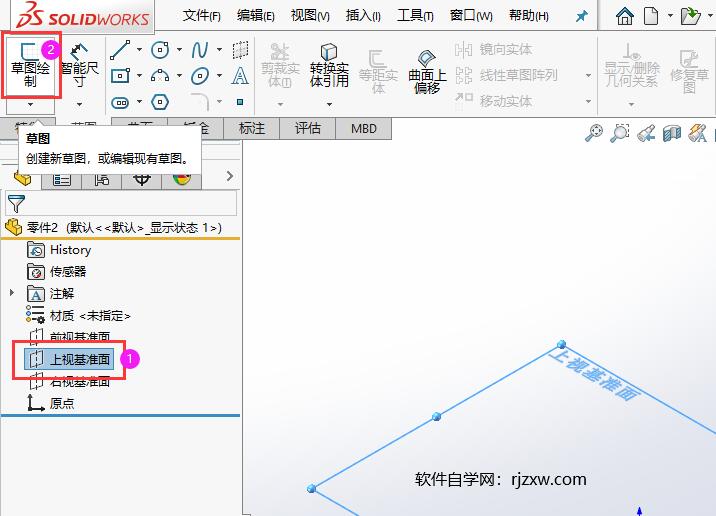
Task: Open 草图绘制 dropdown arrow
Action: pyautogui.click(x=30, y=105)
